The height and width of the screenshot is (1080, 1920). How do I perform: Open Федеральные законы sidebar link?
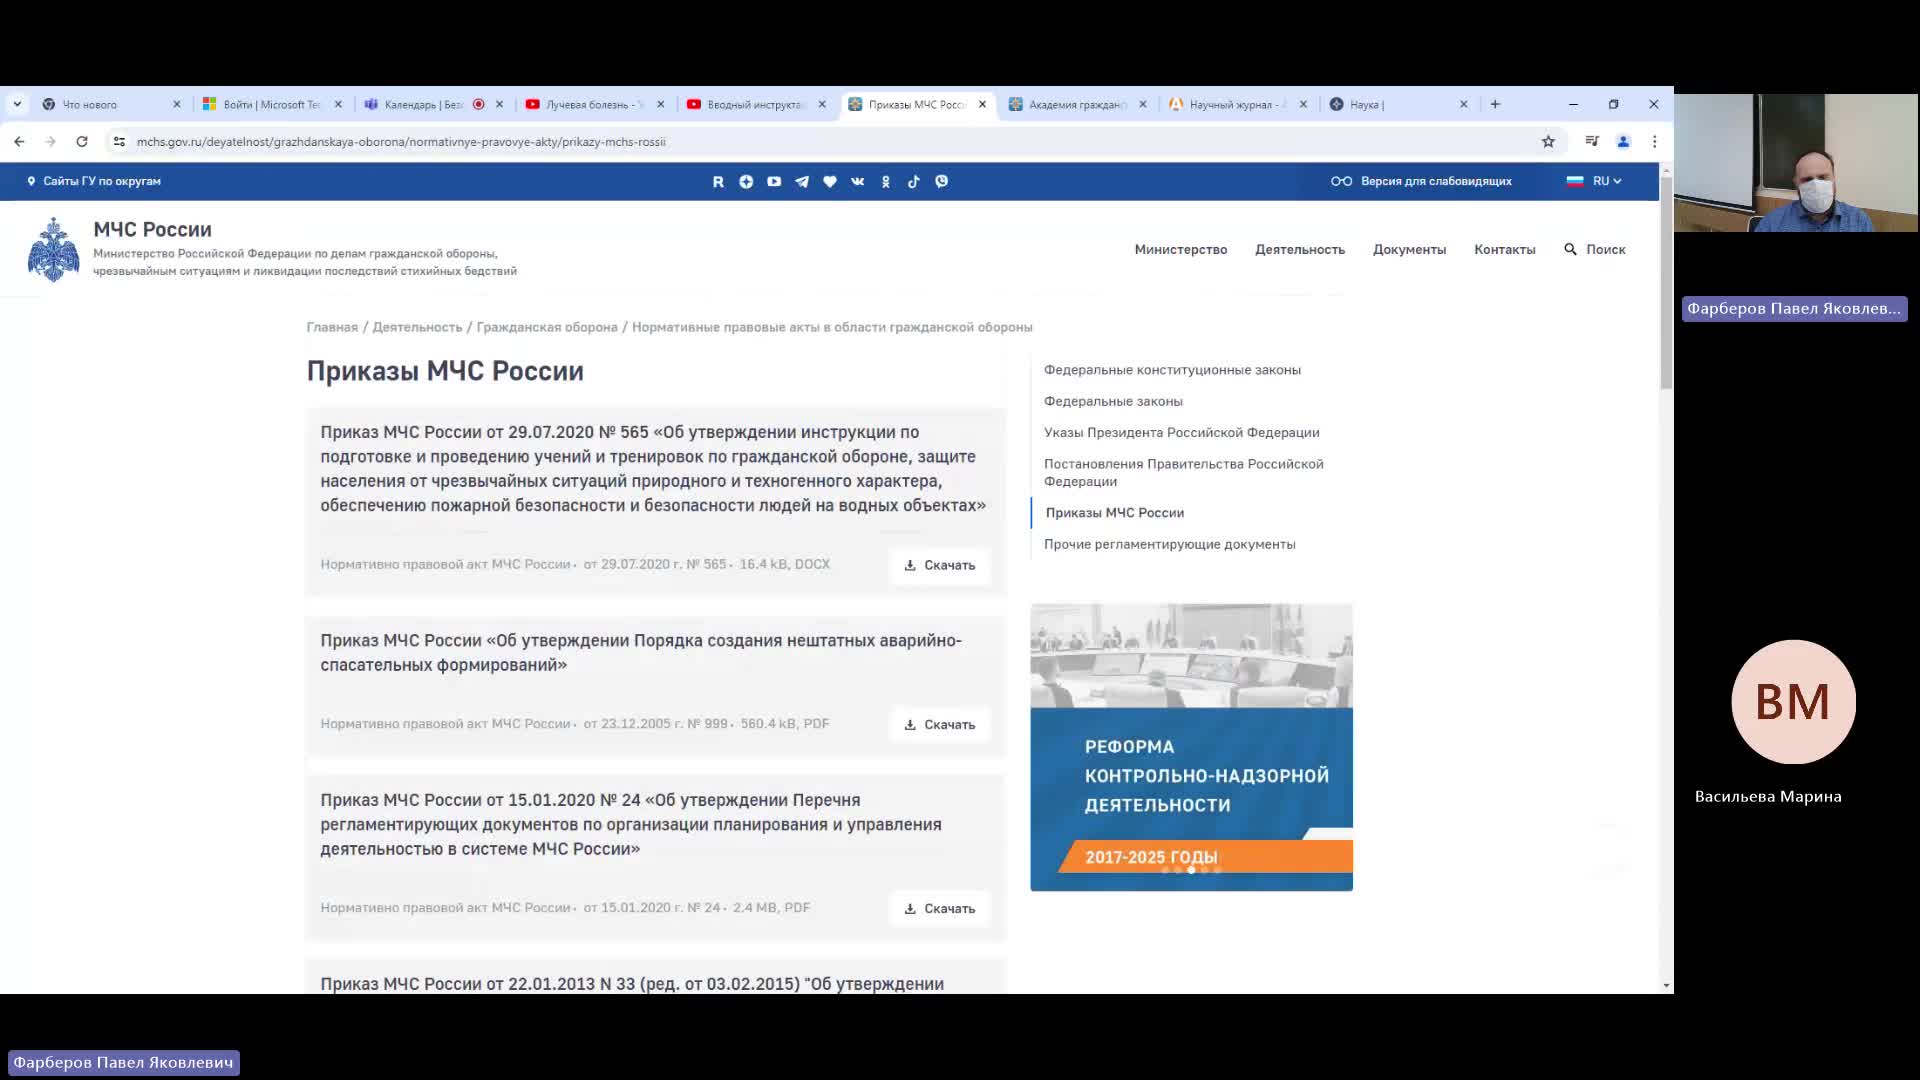point(1113,401)
